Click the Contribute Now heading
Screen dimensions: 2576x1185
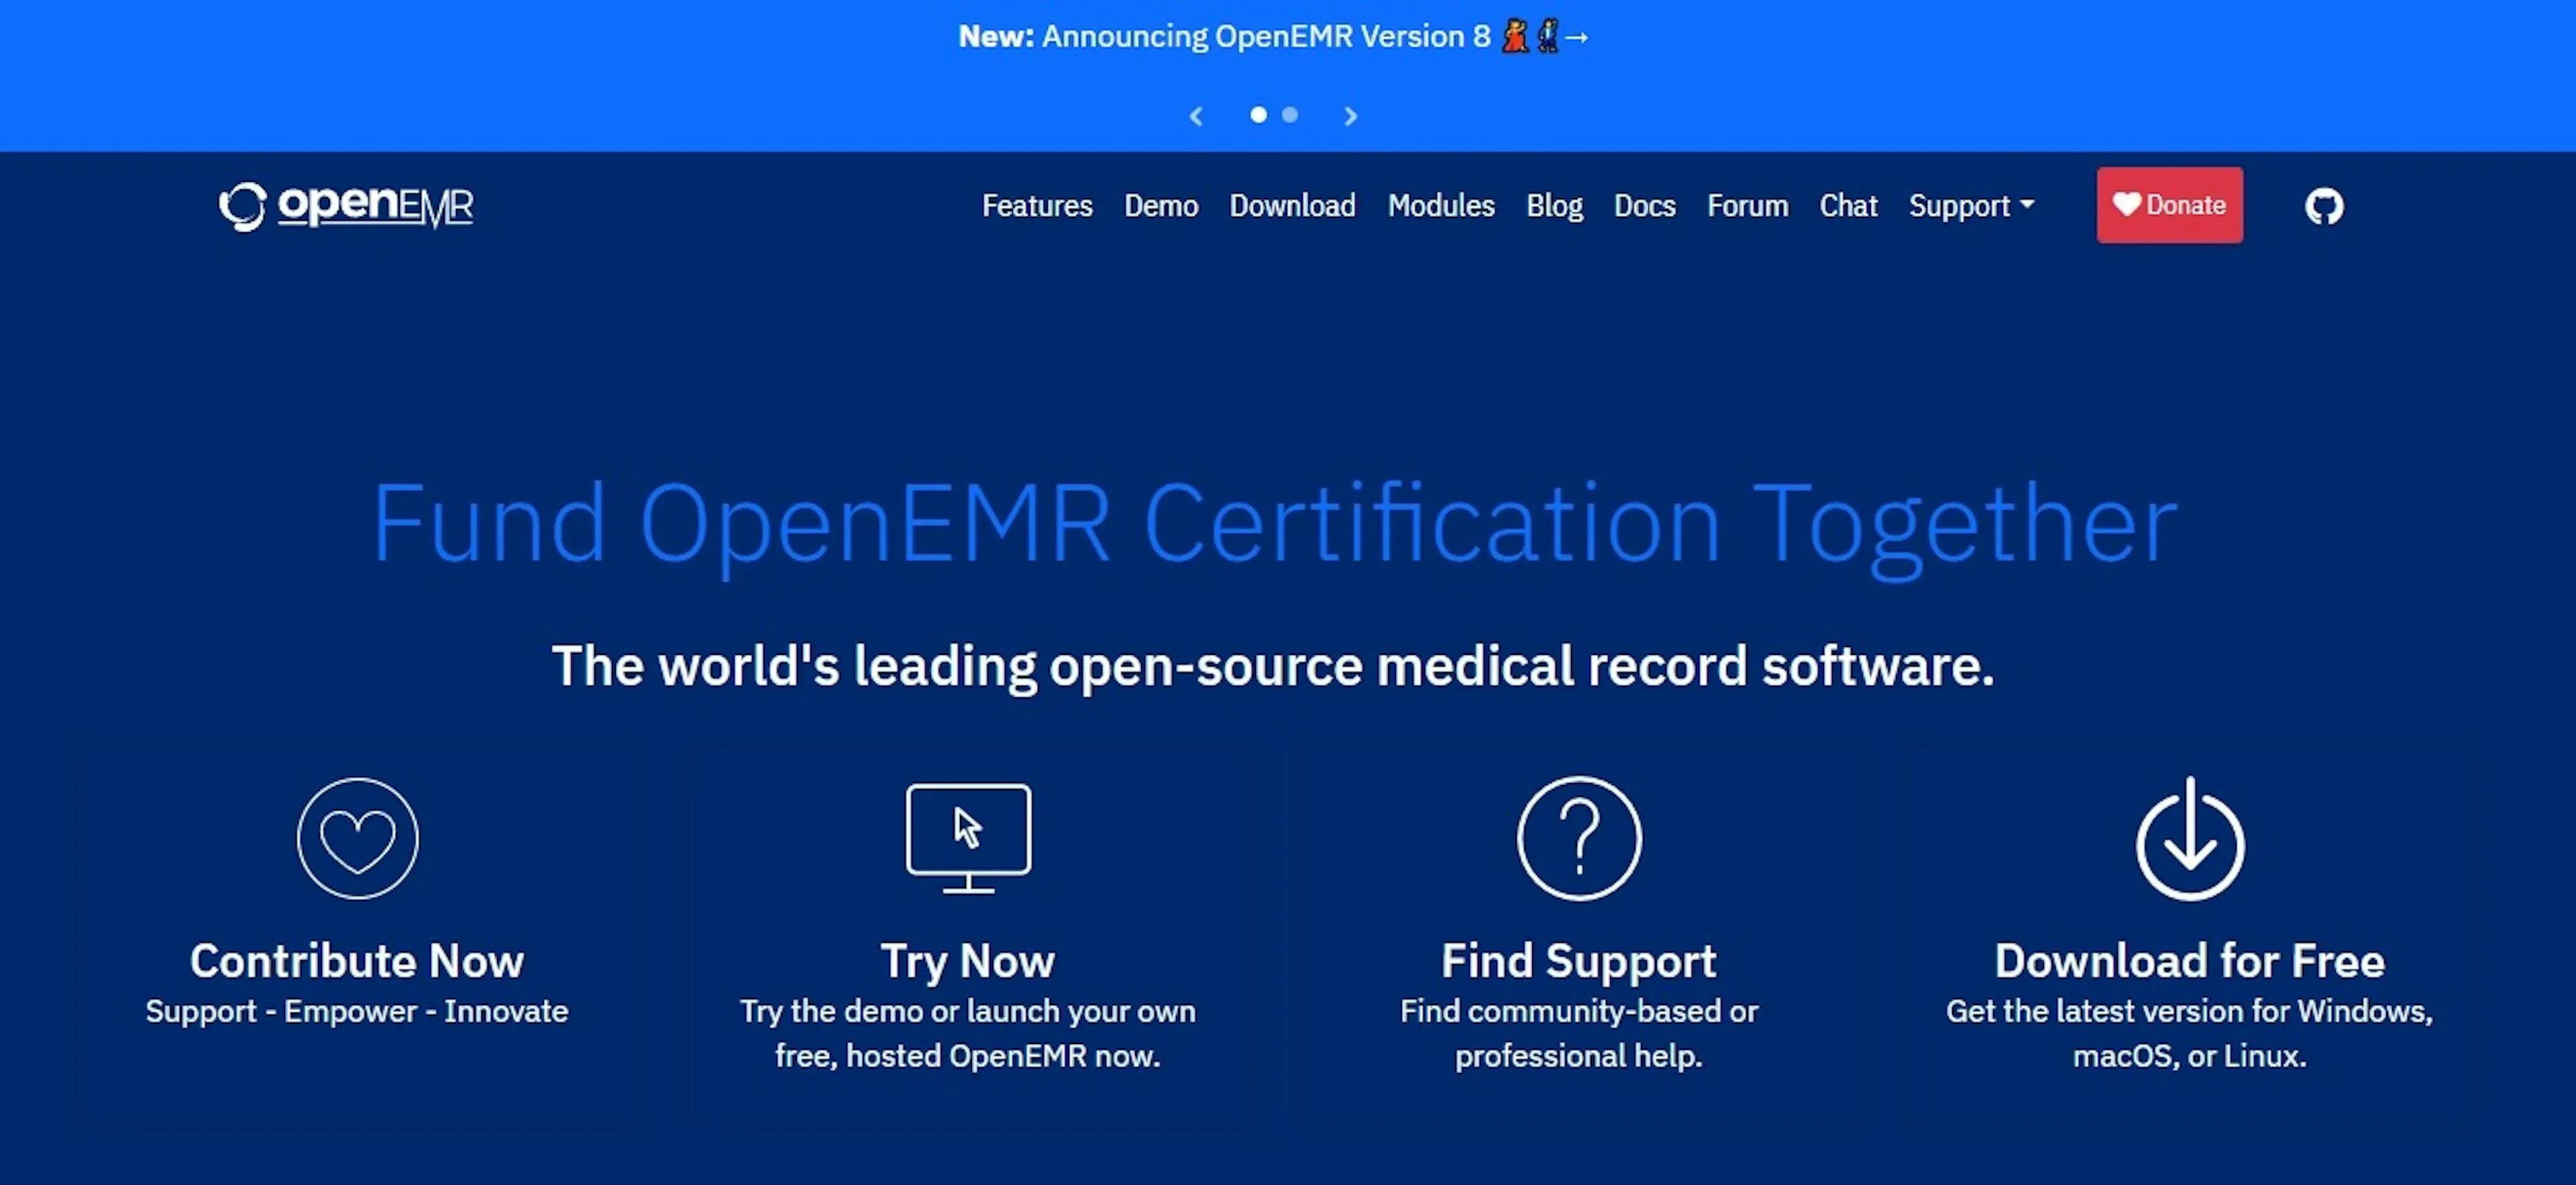tap(357, 961)
